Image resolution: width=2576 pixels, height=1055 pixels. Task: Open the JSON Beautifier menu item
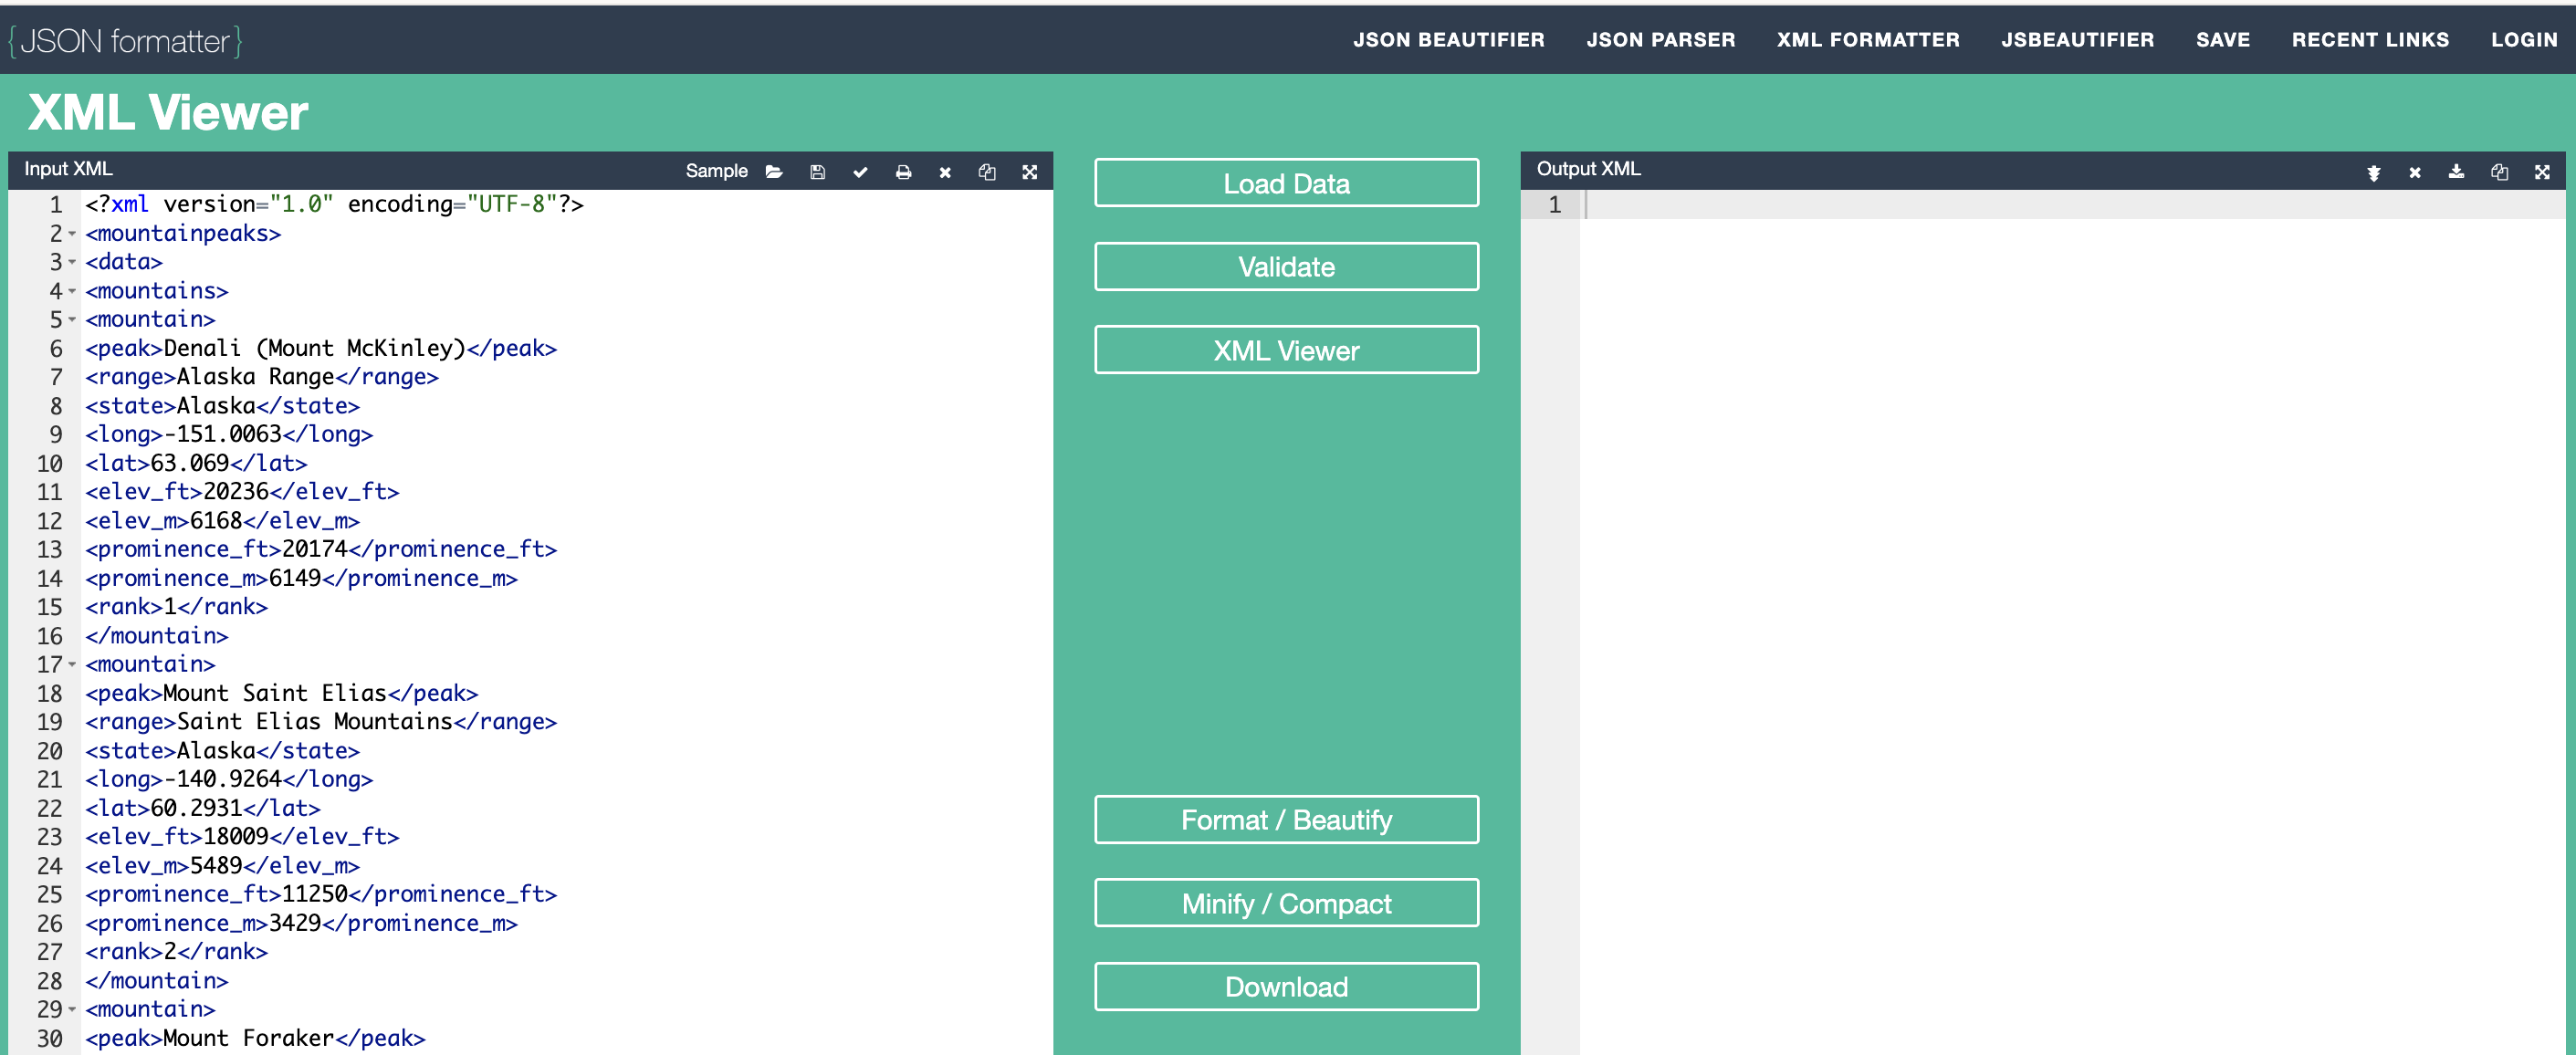[1448, 40]
